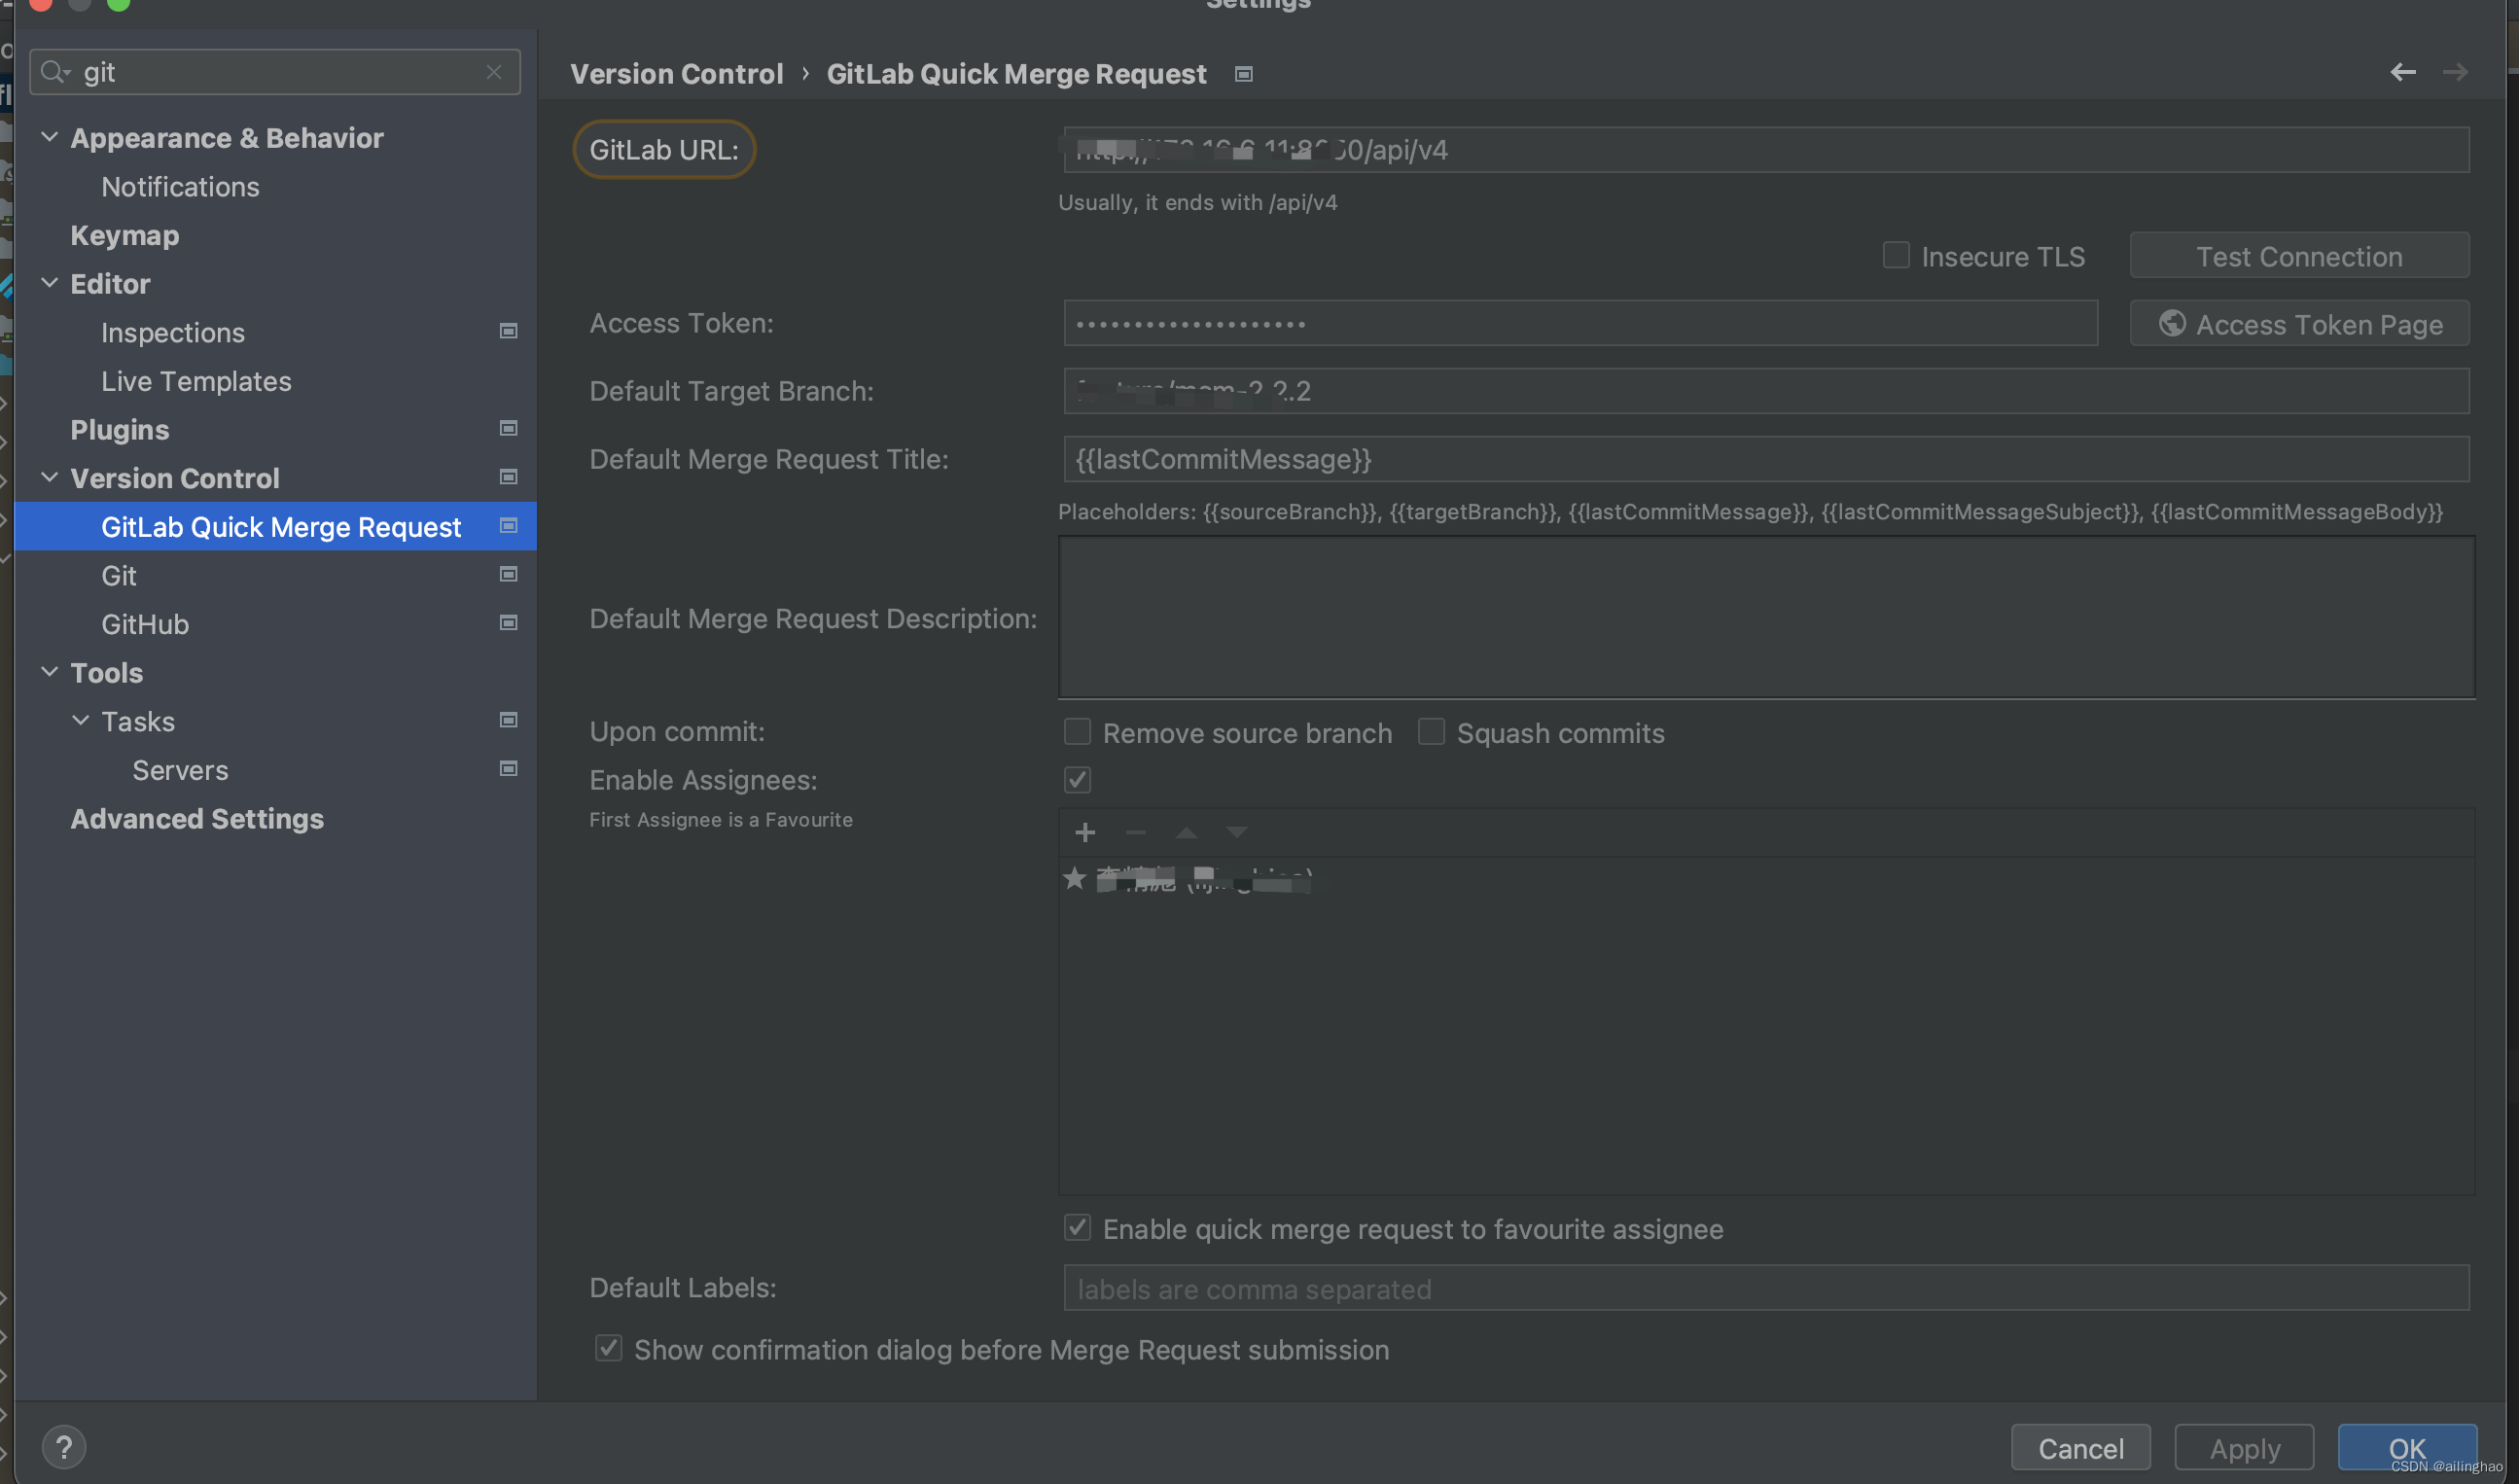Click the favourite star on the assignee
Viewport: 2519px width, 1484px height.
pyautogui.click(x=1075, y=879)
